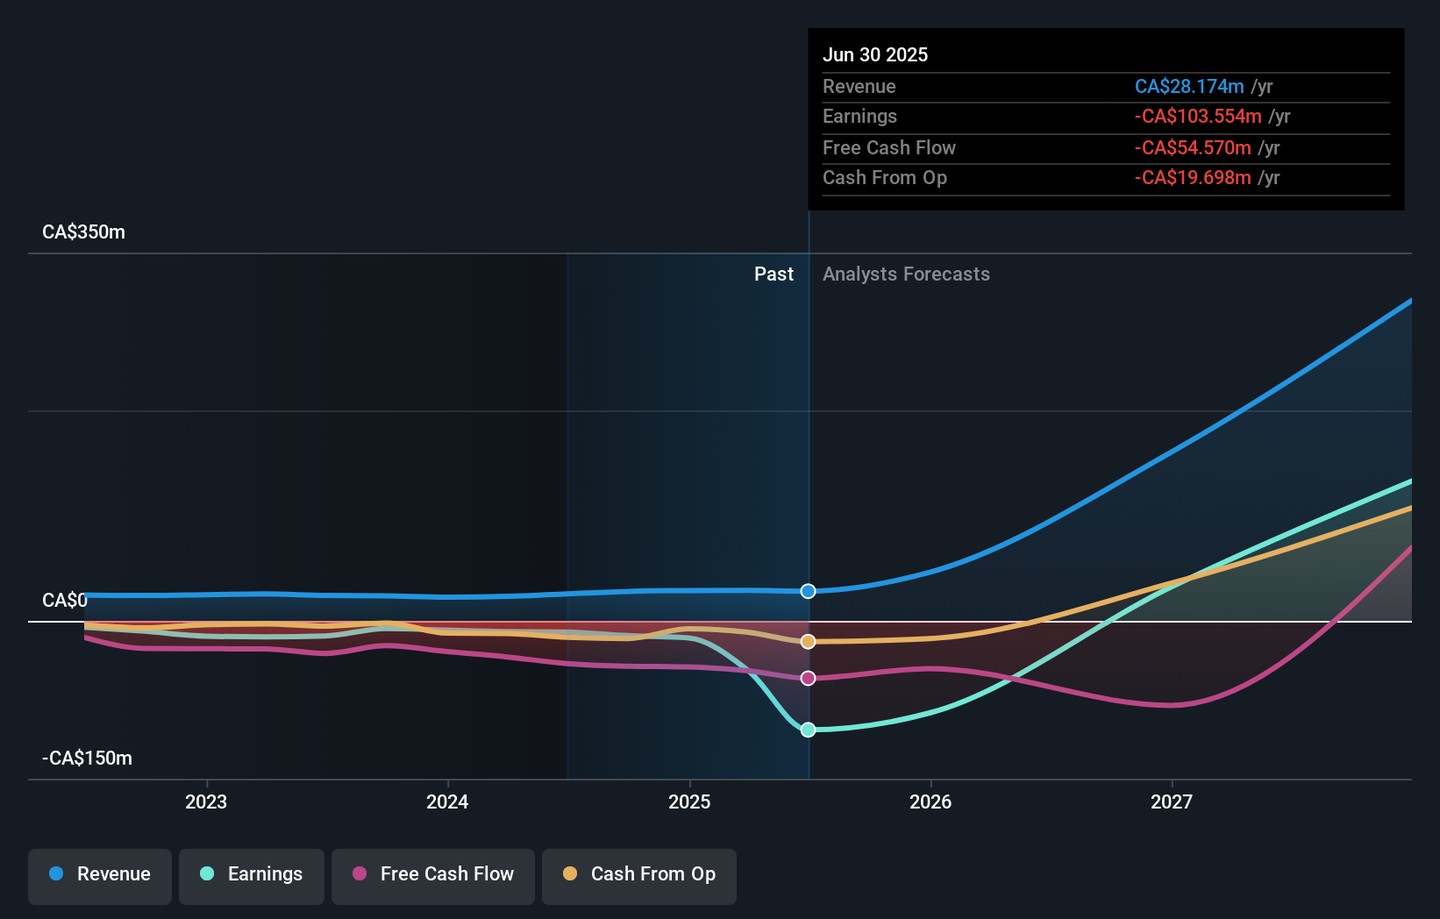Hide the Earnings series via legend
This screenshot has width=1440, height=919.
pyautogui.click(x=252, y=875)
